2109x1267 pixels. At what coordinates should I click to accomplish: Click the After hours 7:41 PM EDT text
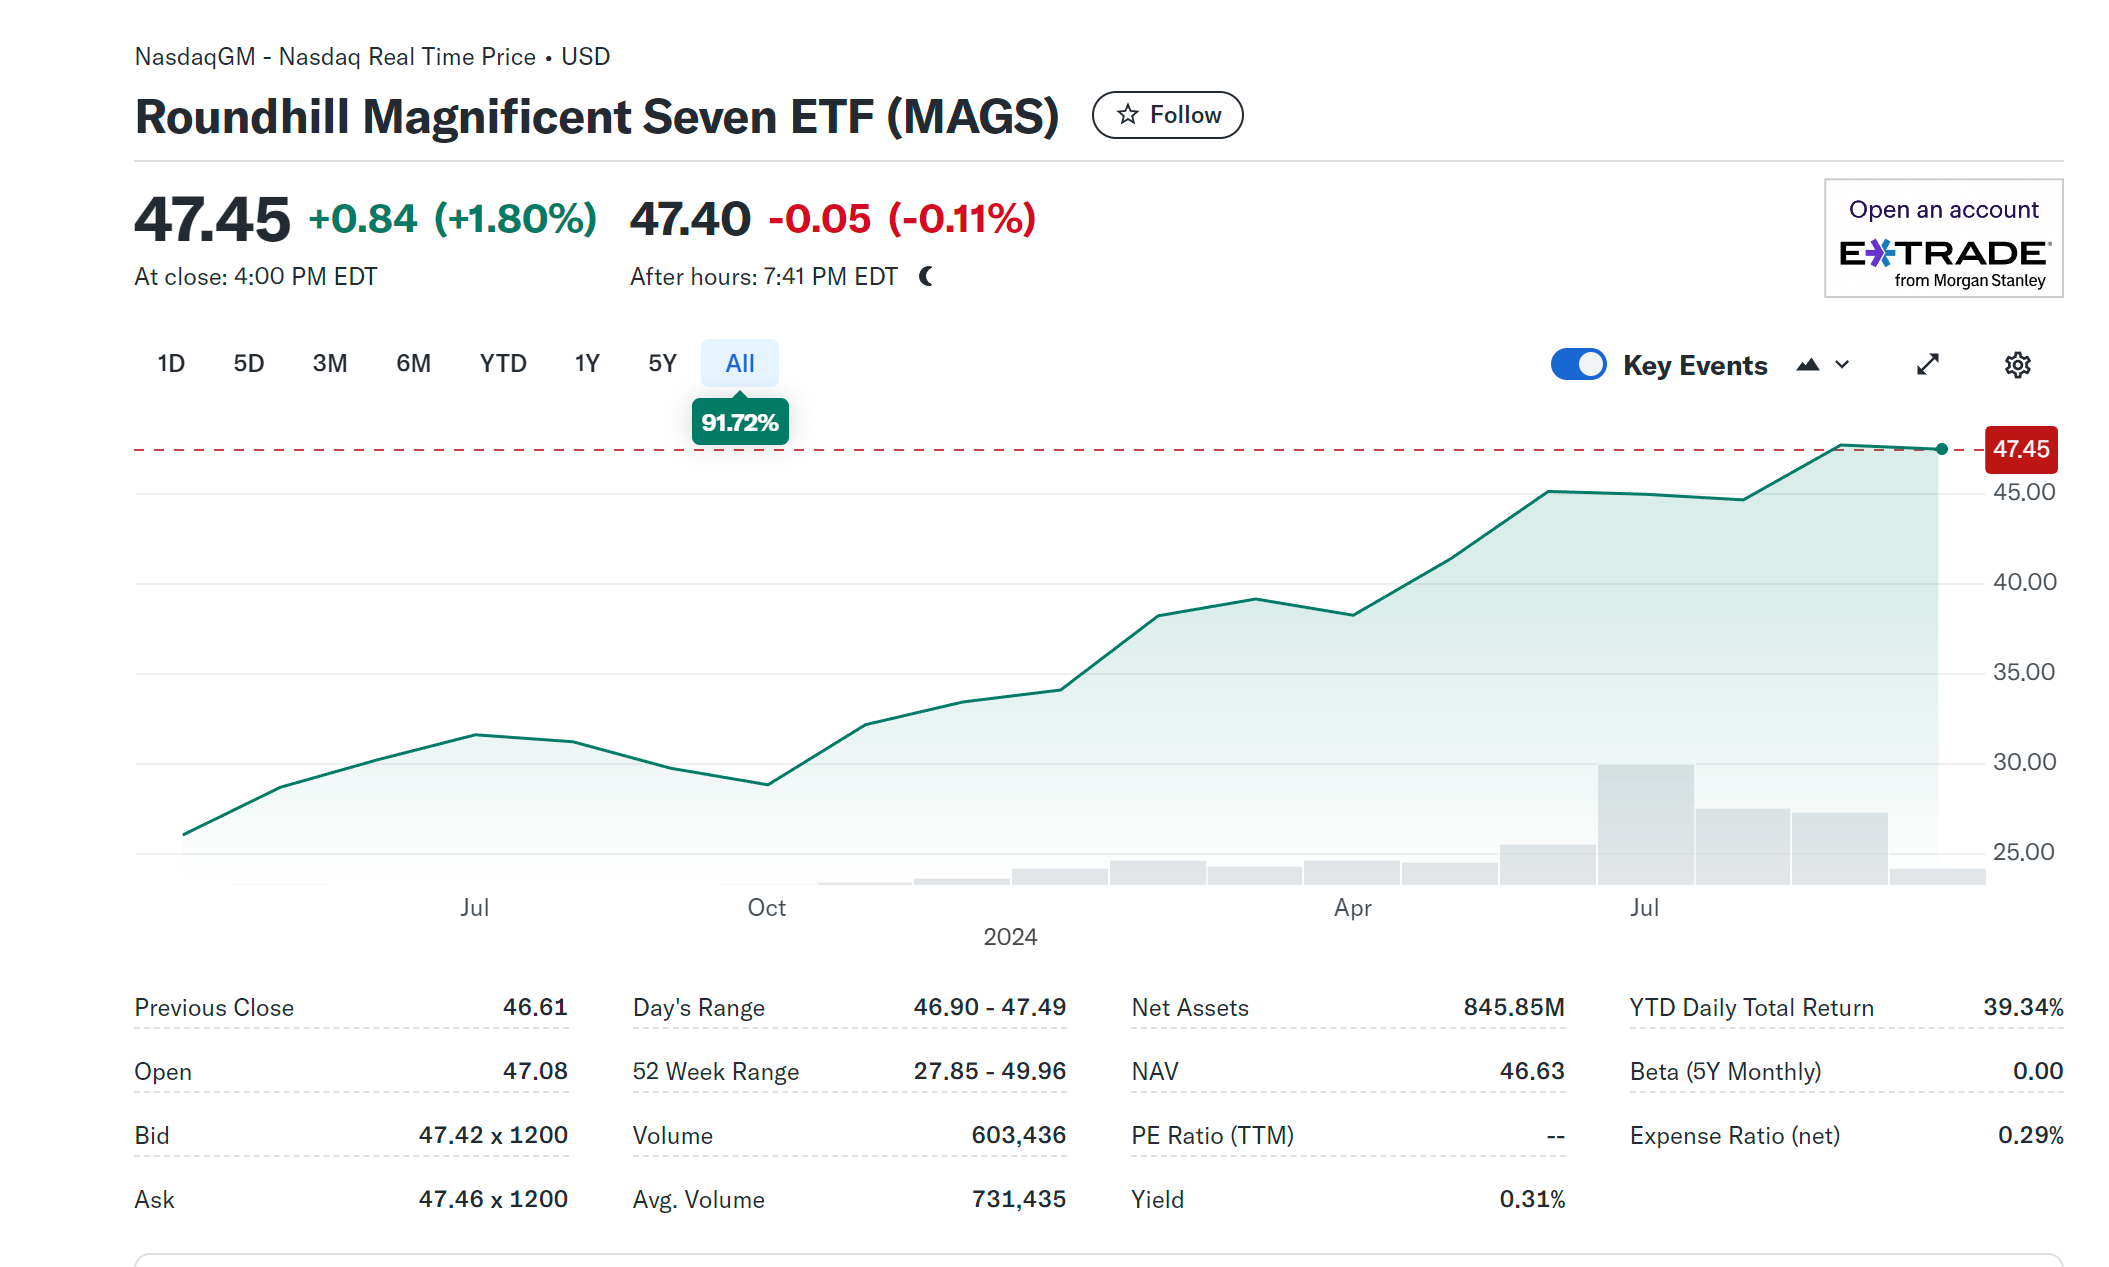(764, 277)
